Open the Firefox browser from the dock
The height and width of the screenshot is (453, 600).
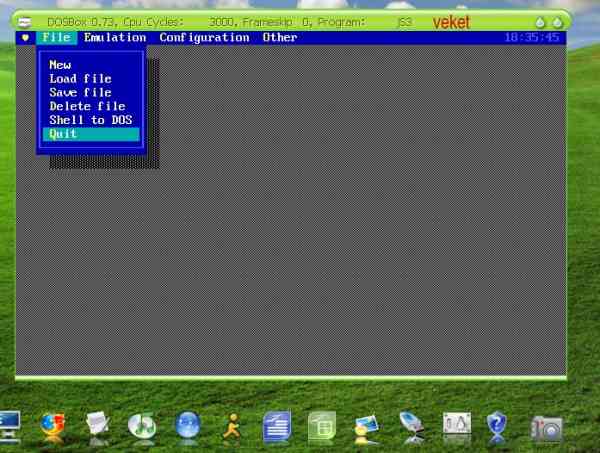(x=52, y=425)
